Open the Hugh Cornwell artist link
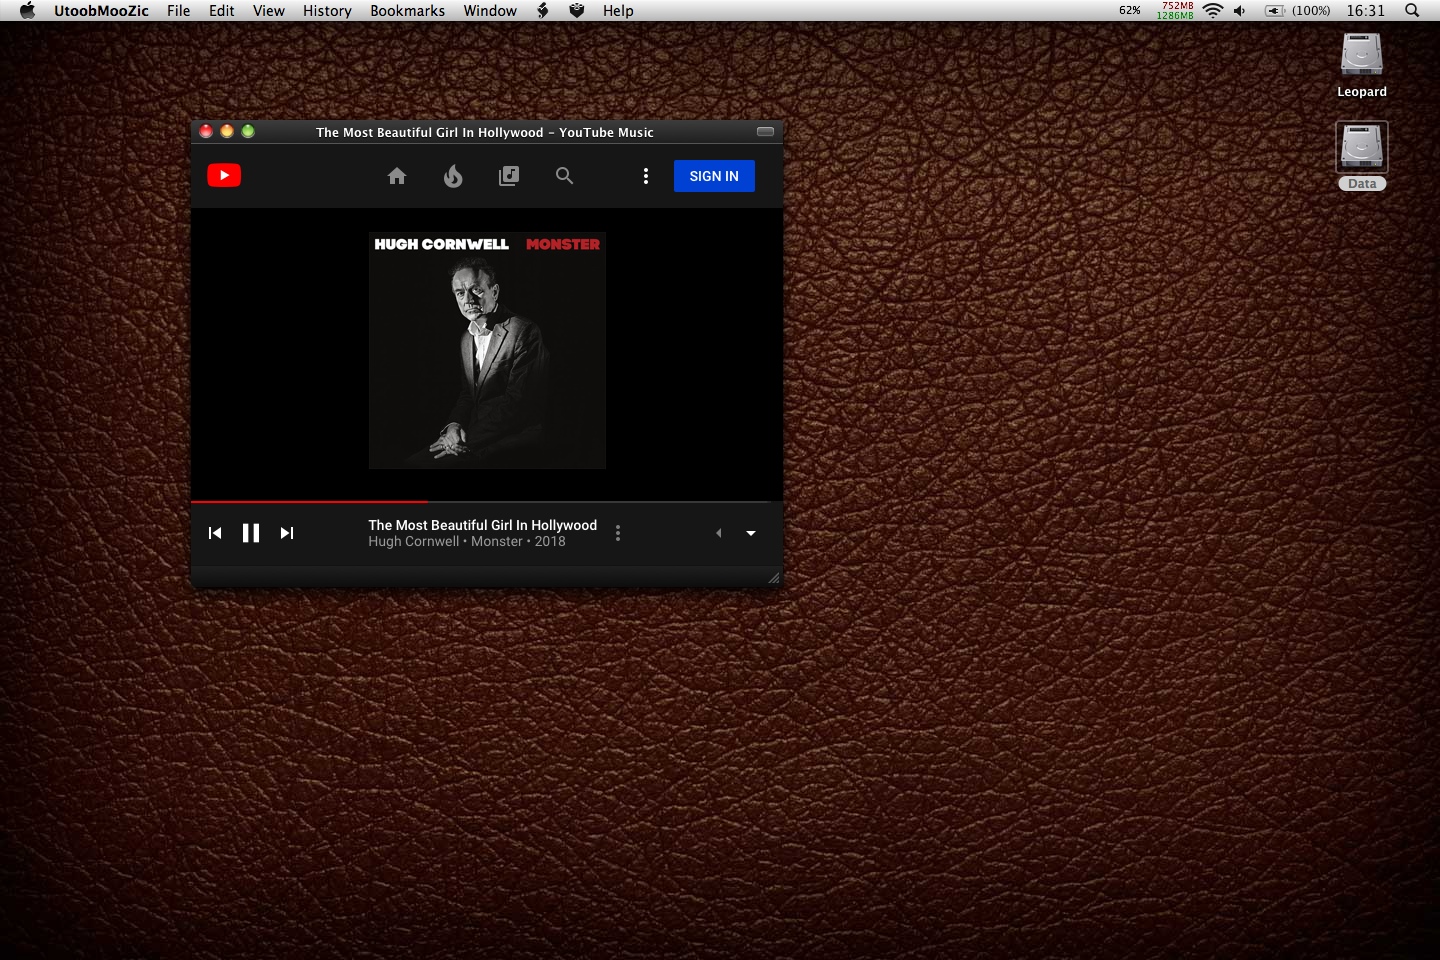 414,541
